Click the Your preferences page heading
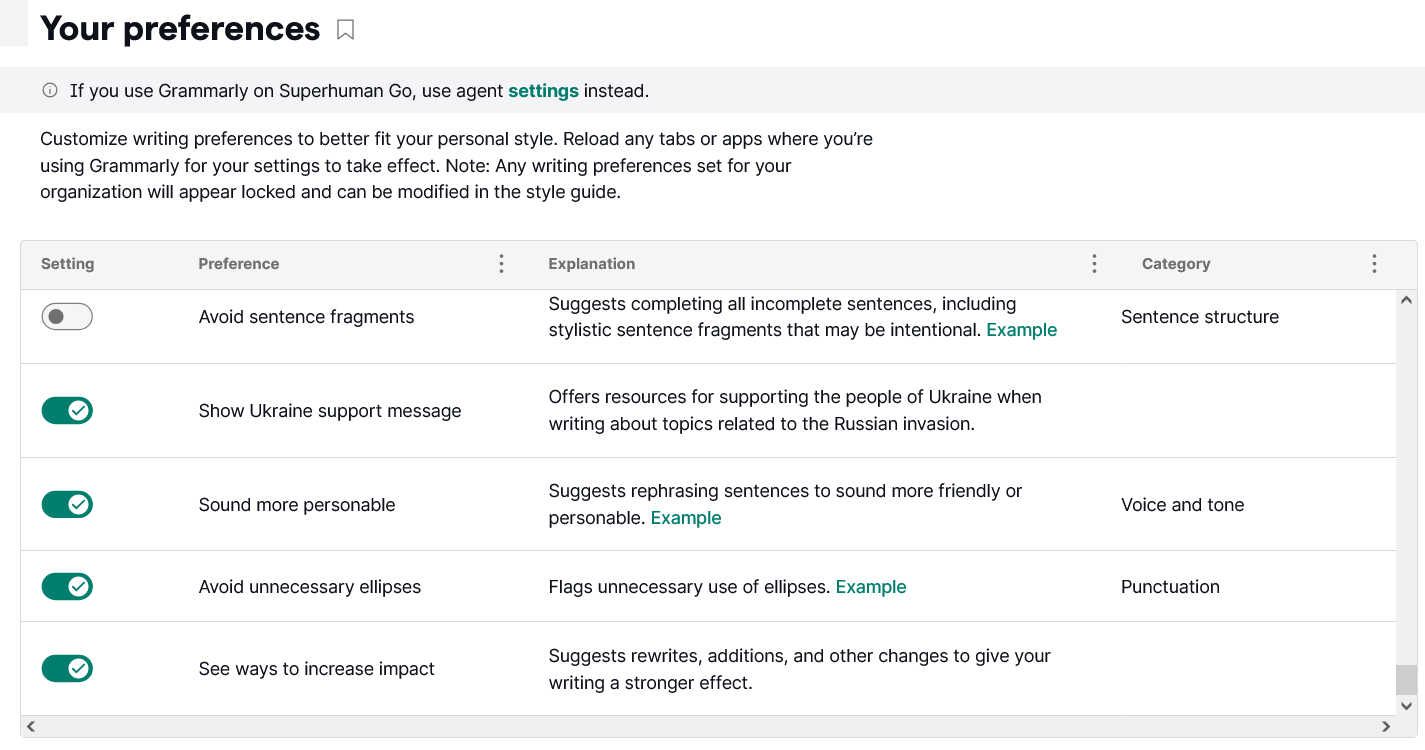This screenshot has height=750, width=1425. tap(180, 29)
